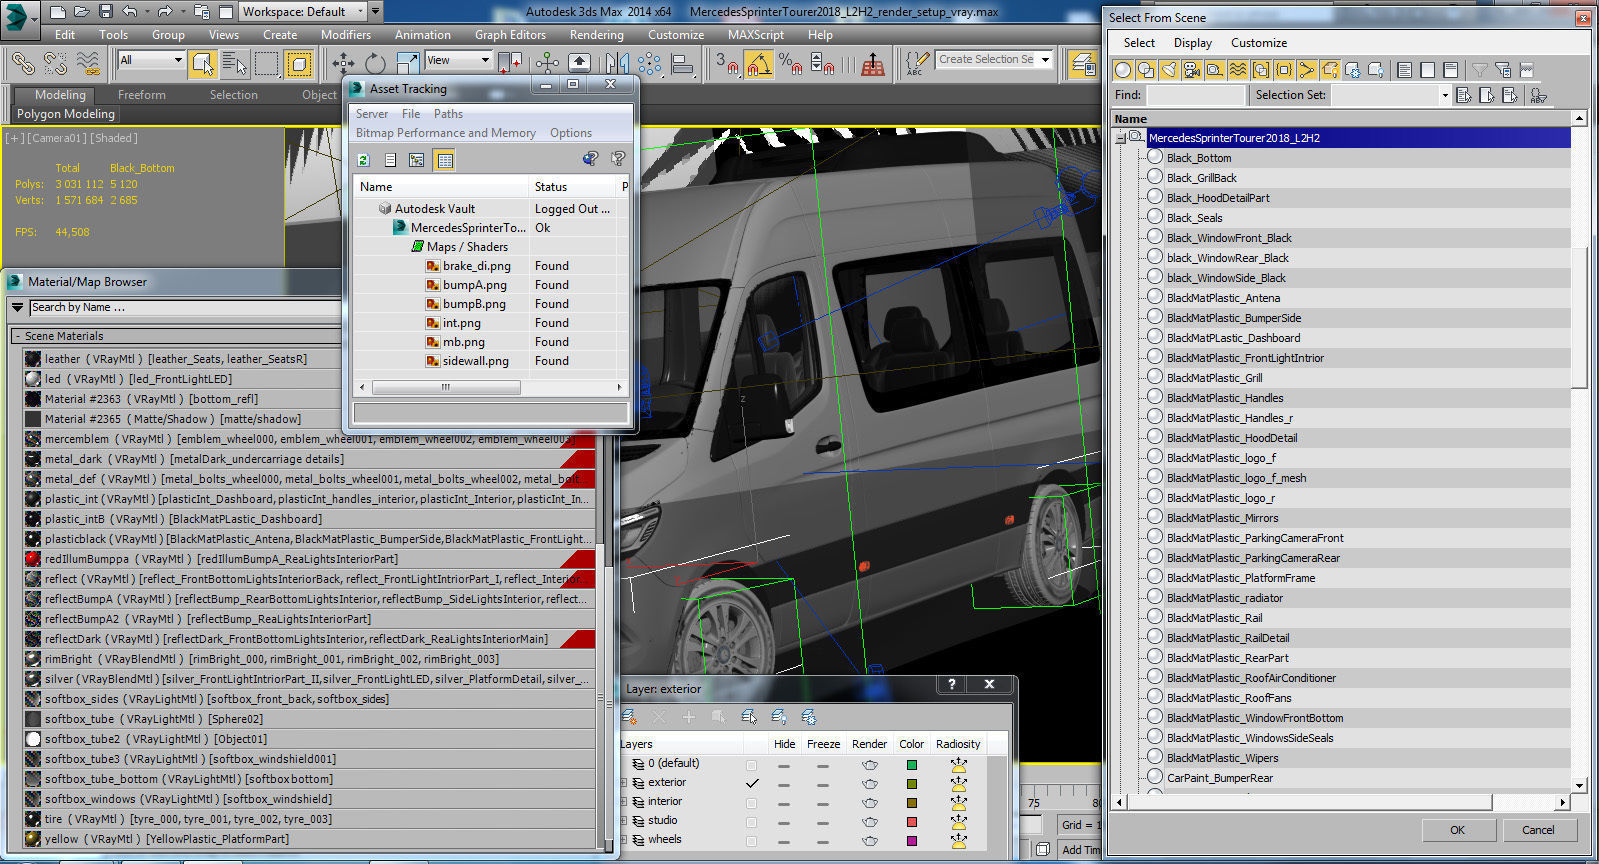Click the Bind to Space Warp icon
The image size is (1599, 864).
[x=88, y=63]
